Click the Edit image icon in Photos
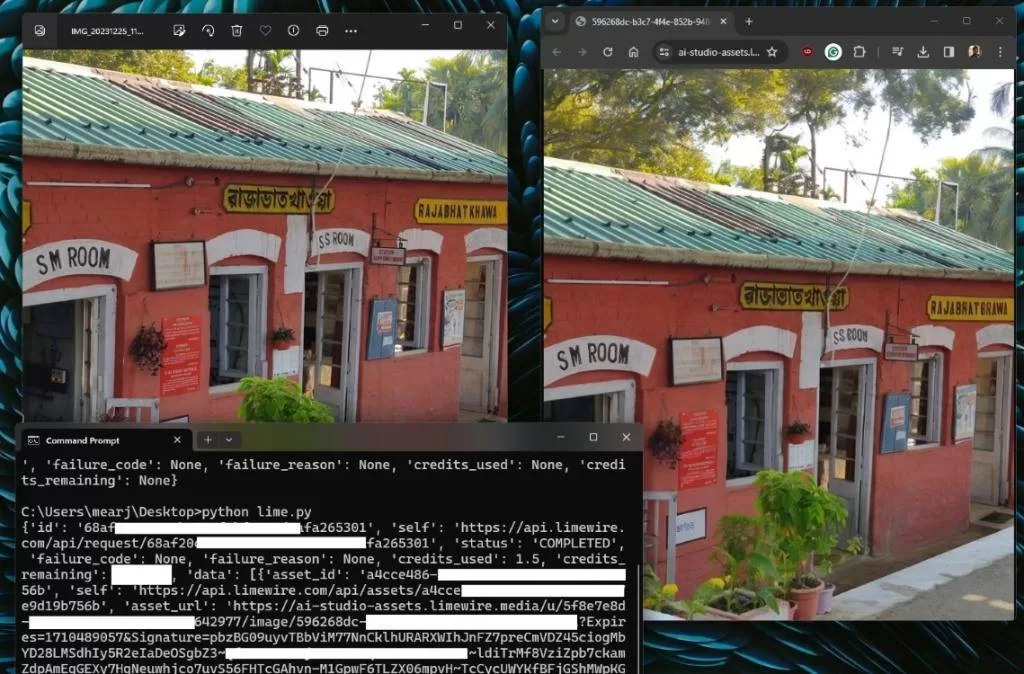The height and width of the screenshot is (674, 1024). [x=179, y=31]
